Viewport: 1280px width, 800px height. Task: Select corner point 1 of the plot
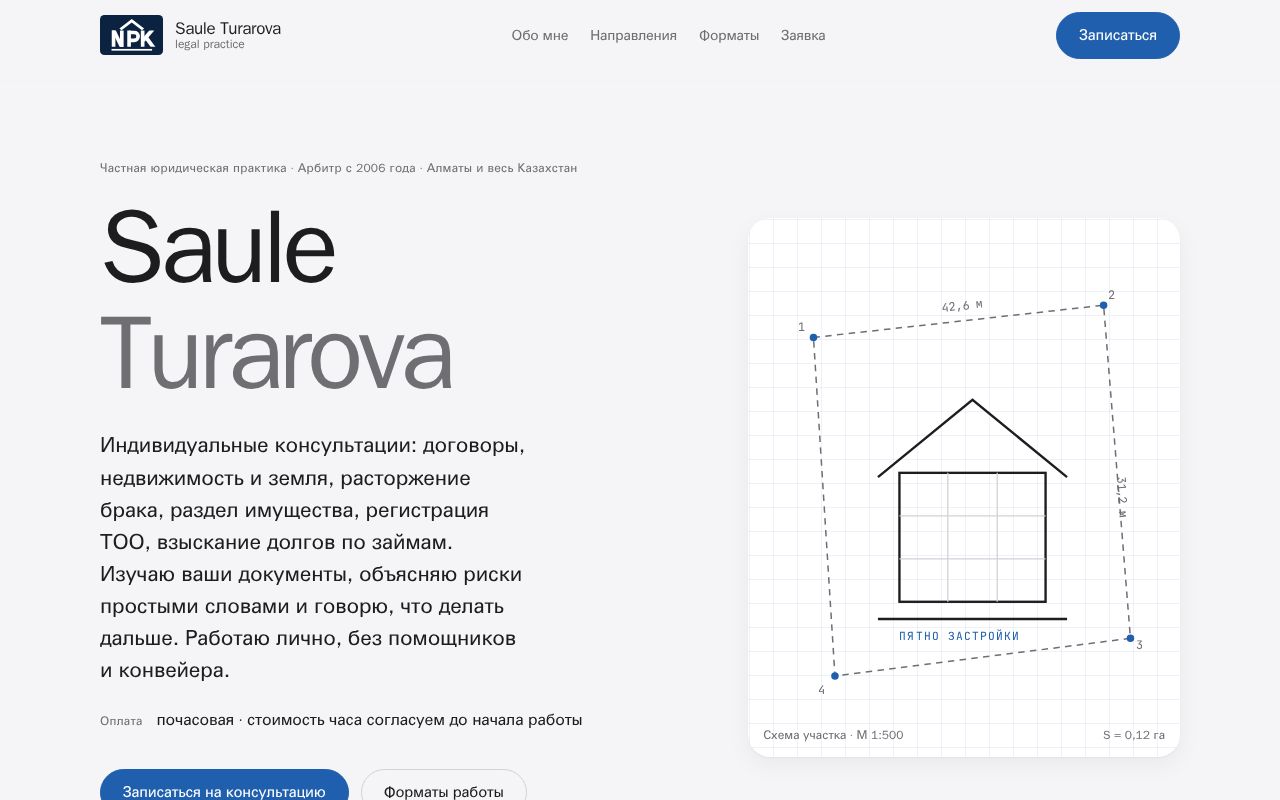pyautogui.click(x=813, y=337)
